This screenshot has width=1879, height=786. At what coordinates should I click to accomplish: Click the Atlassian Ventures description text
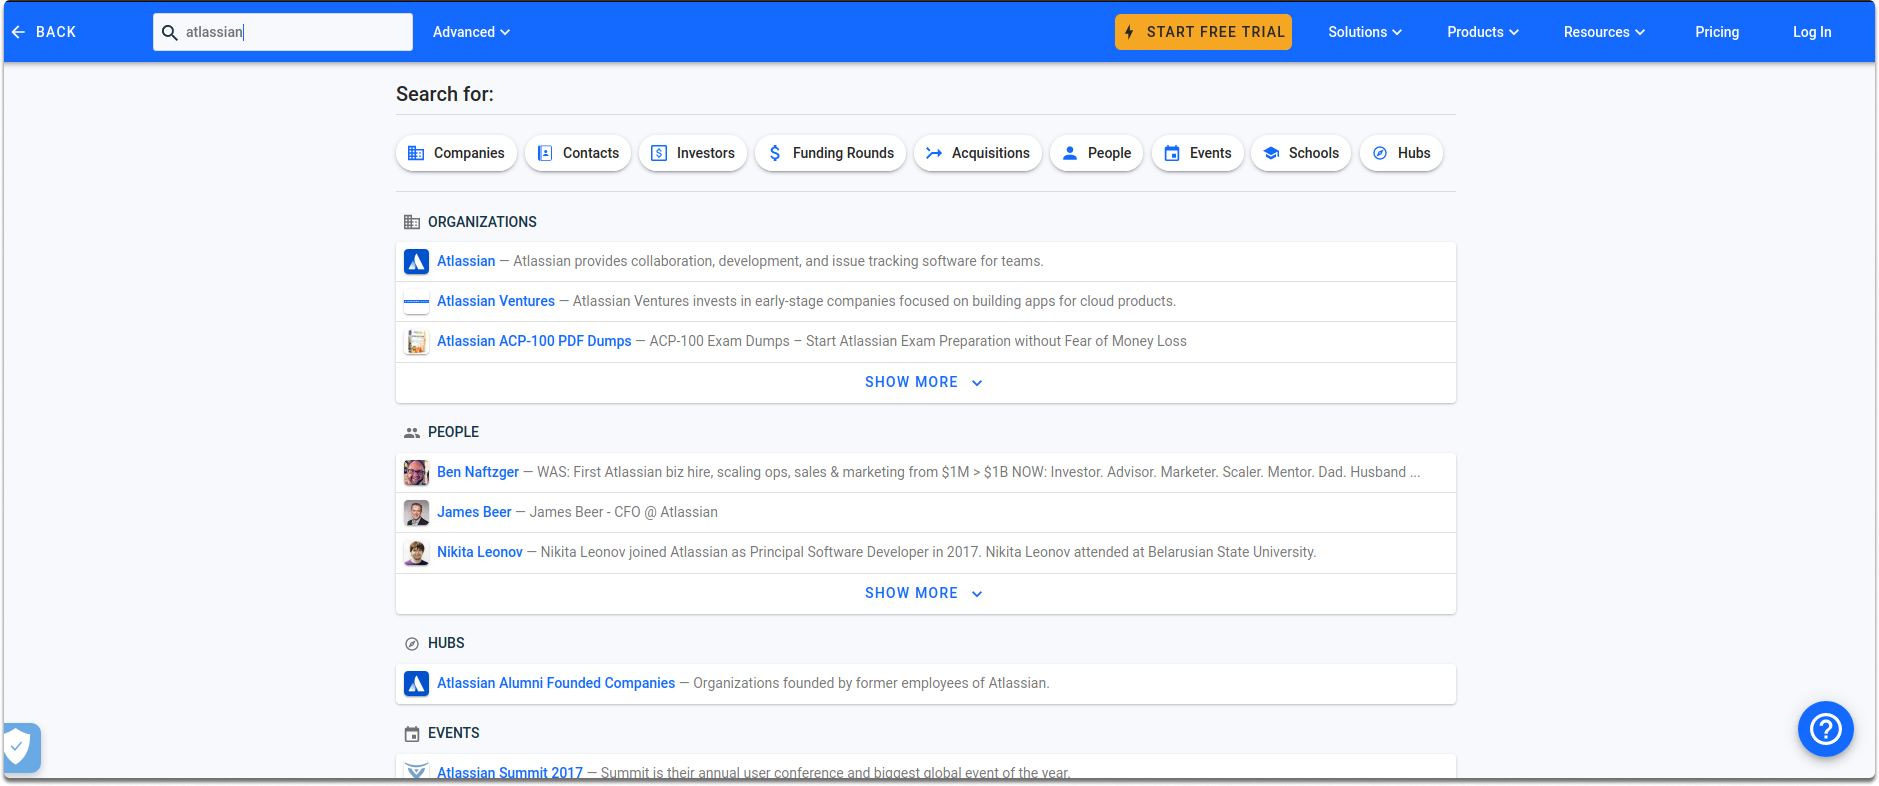click(874, 301)
